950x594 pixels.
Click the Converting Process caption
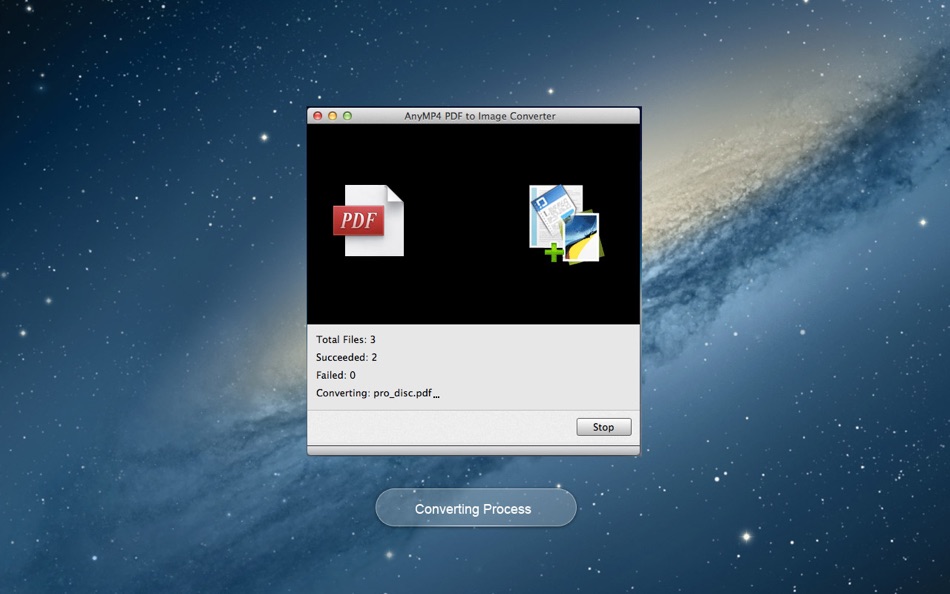point(476,508)
